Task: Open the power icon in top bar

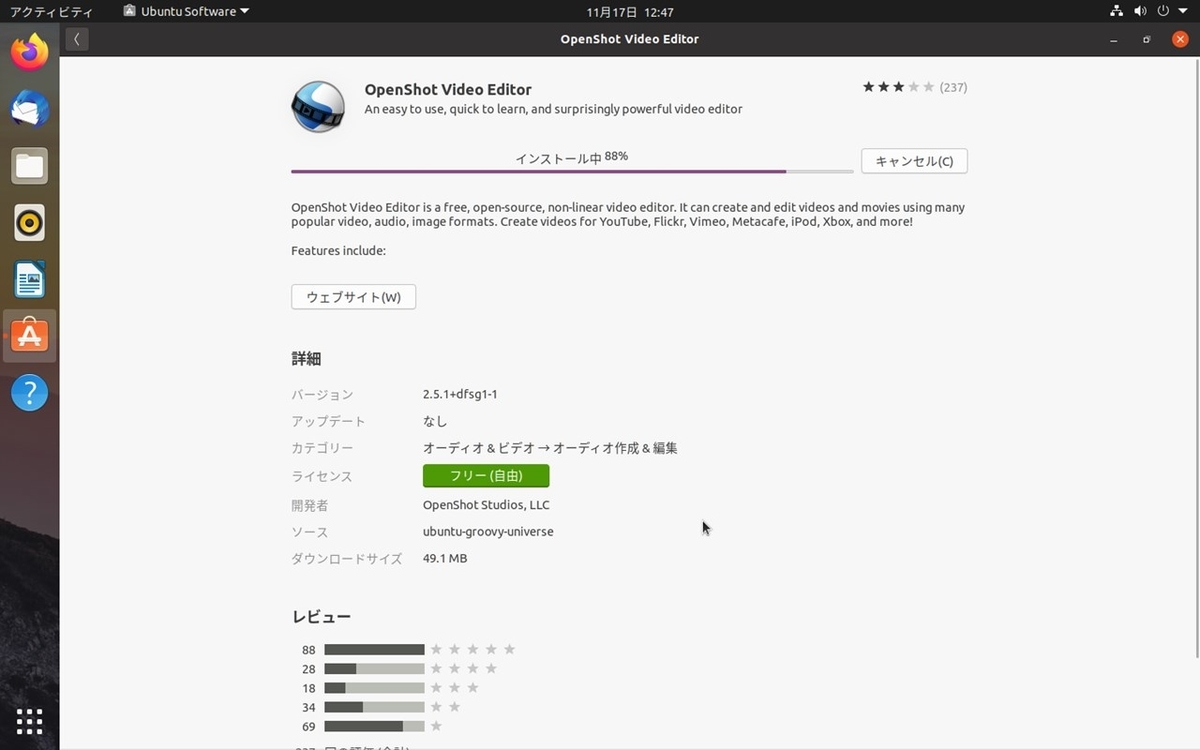Action: point(1163,12)
